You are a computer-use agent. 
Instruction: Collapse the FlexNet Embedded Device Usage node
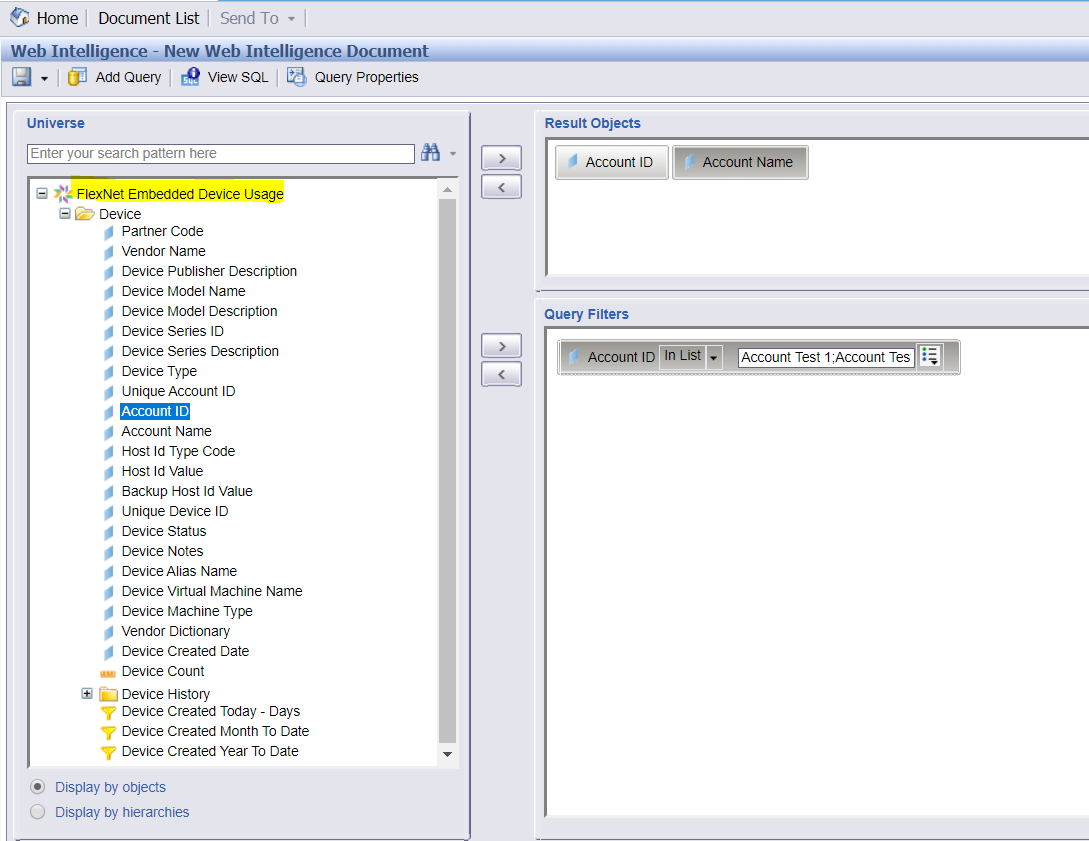click(42, 194)
